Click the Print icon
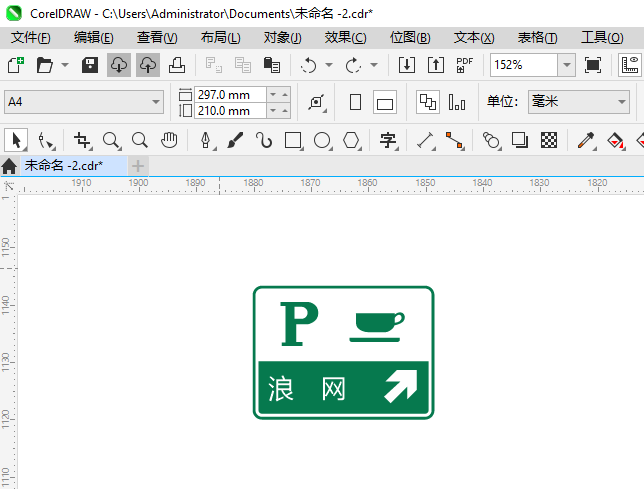The width and height of the screenshot is (644, 489). (177, 65)
